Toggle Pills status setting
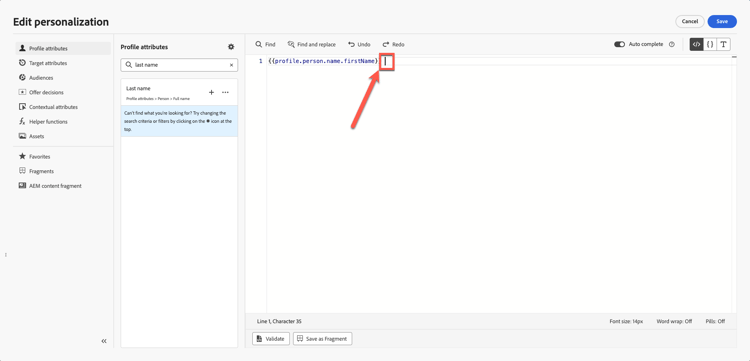The width and height of the screenshot is (750, 361). (x=715, y=321)
